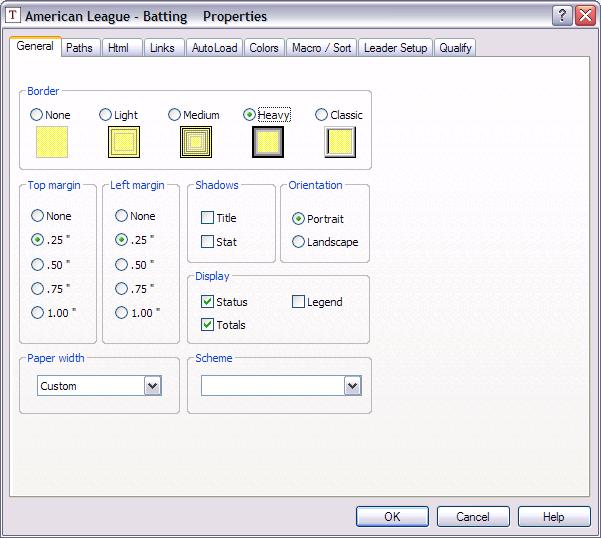Choose Landscape orientation
The width and height of the screenshot is (601, 538).
pyautogui.click(x=298, y=242)
